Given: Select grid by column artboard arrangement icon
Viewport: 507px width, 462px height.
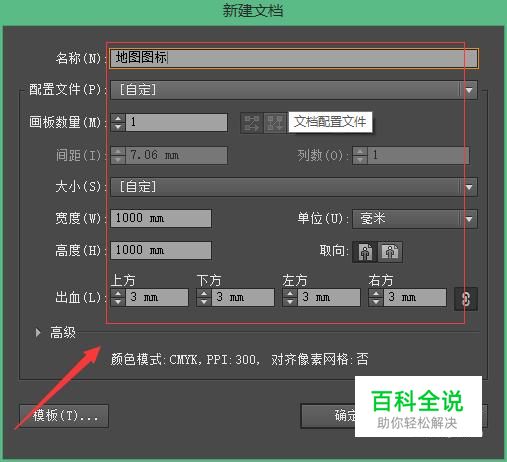Looking at the screenshot, I should click(x=275, y=123).
